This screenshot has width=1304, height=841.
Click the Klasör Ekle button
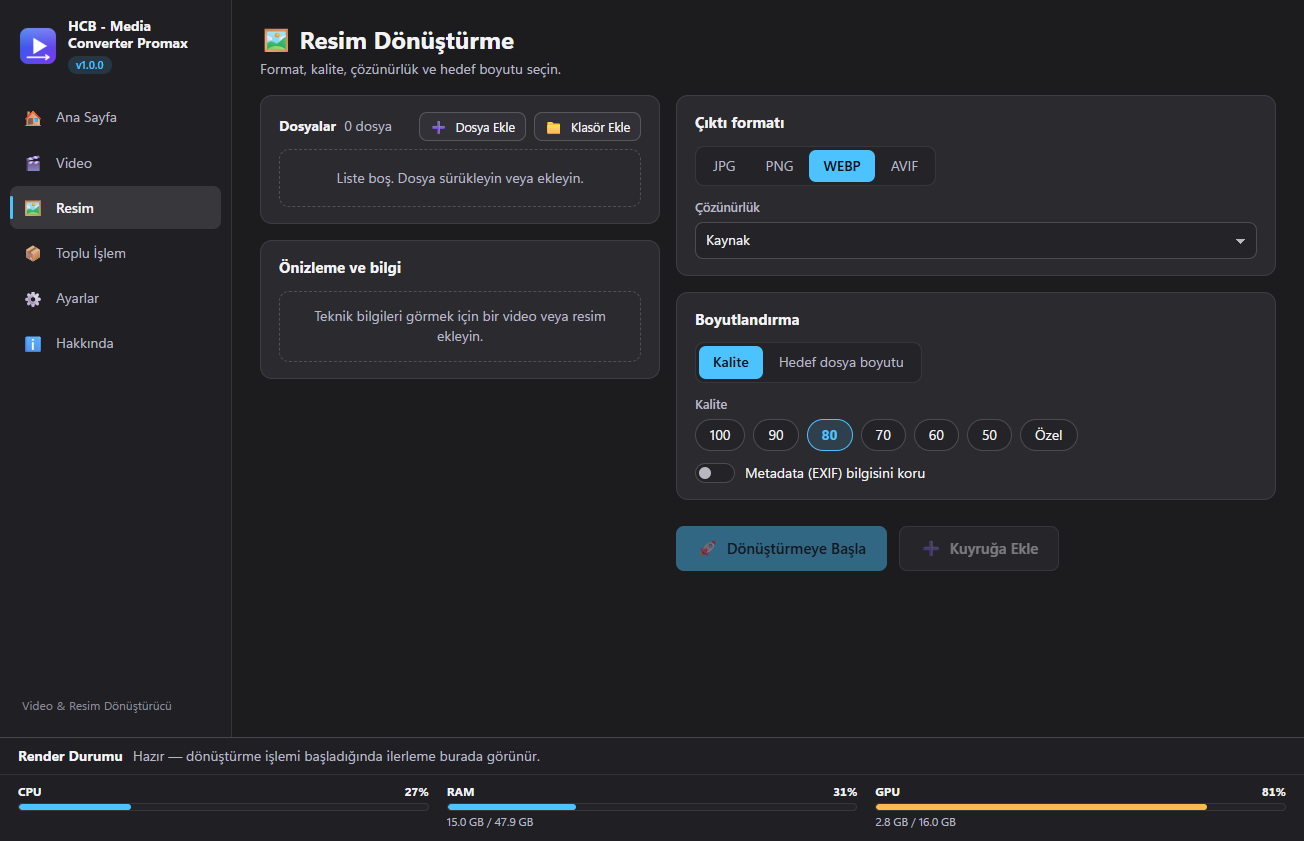click(x=587, y=127)
